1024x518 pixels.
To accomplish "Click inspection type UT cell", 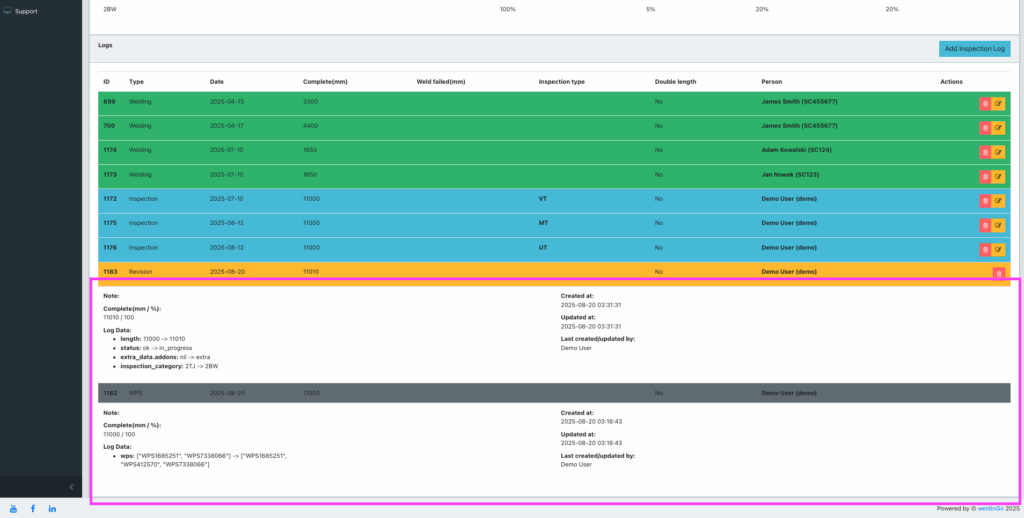I will pyautogui.click(x=543, y=248).
